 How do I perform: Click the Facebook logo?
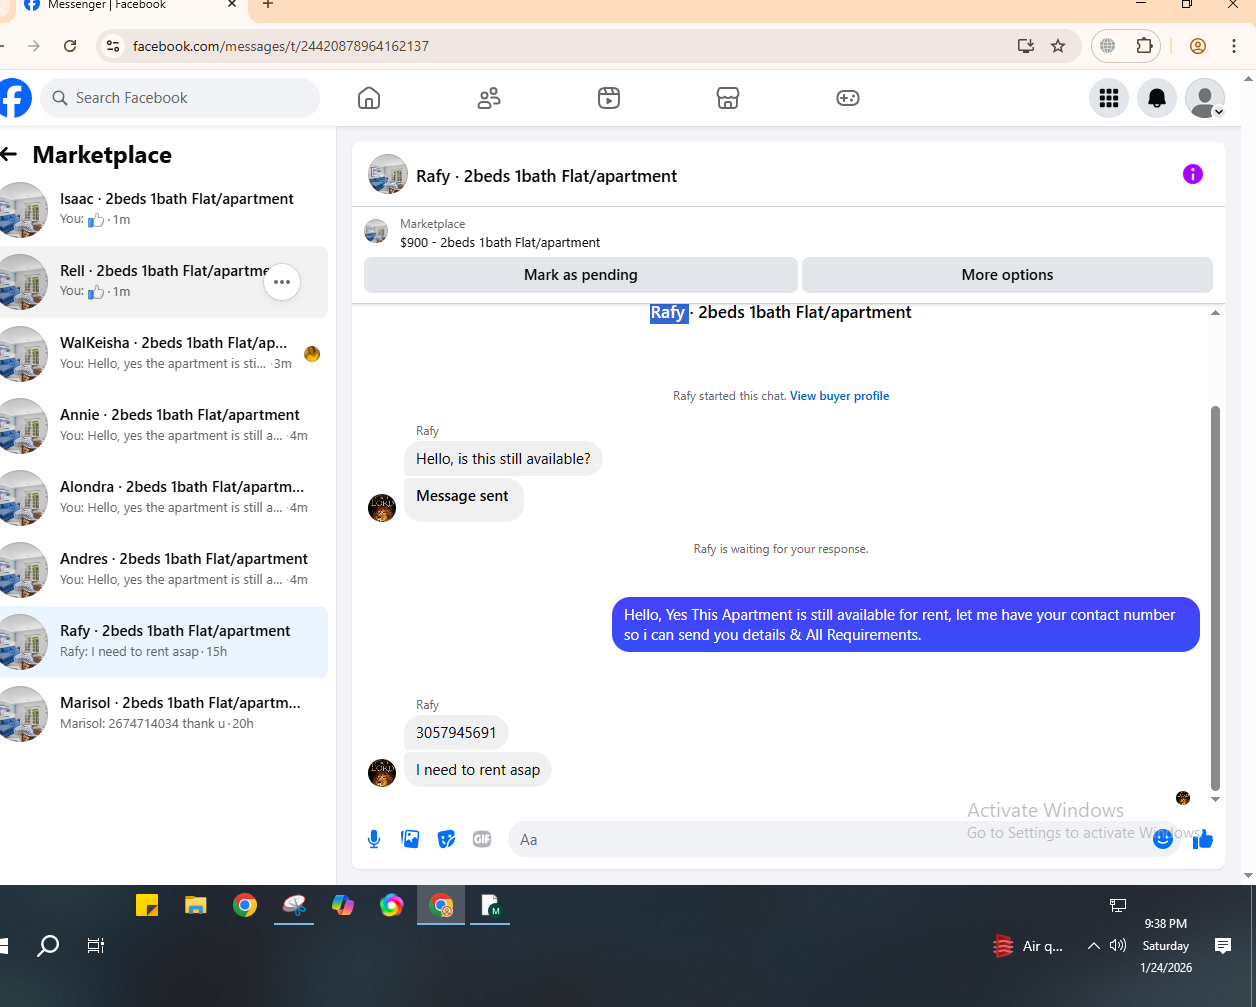pos(14,98)
